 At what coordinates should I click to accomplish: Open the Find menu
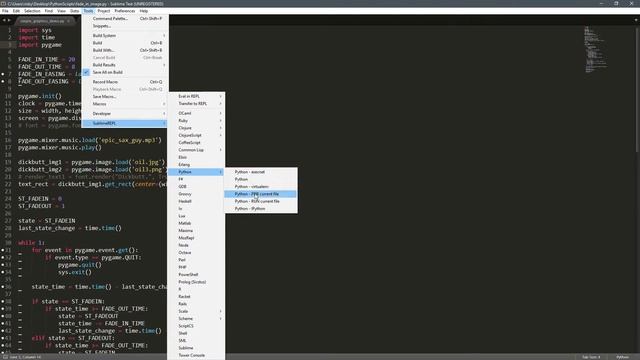coord(49,11)
